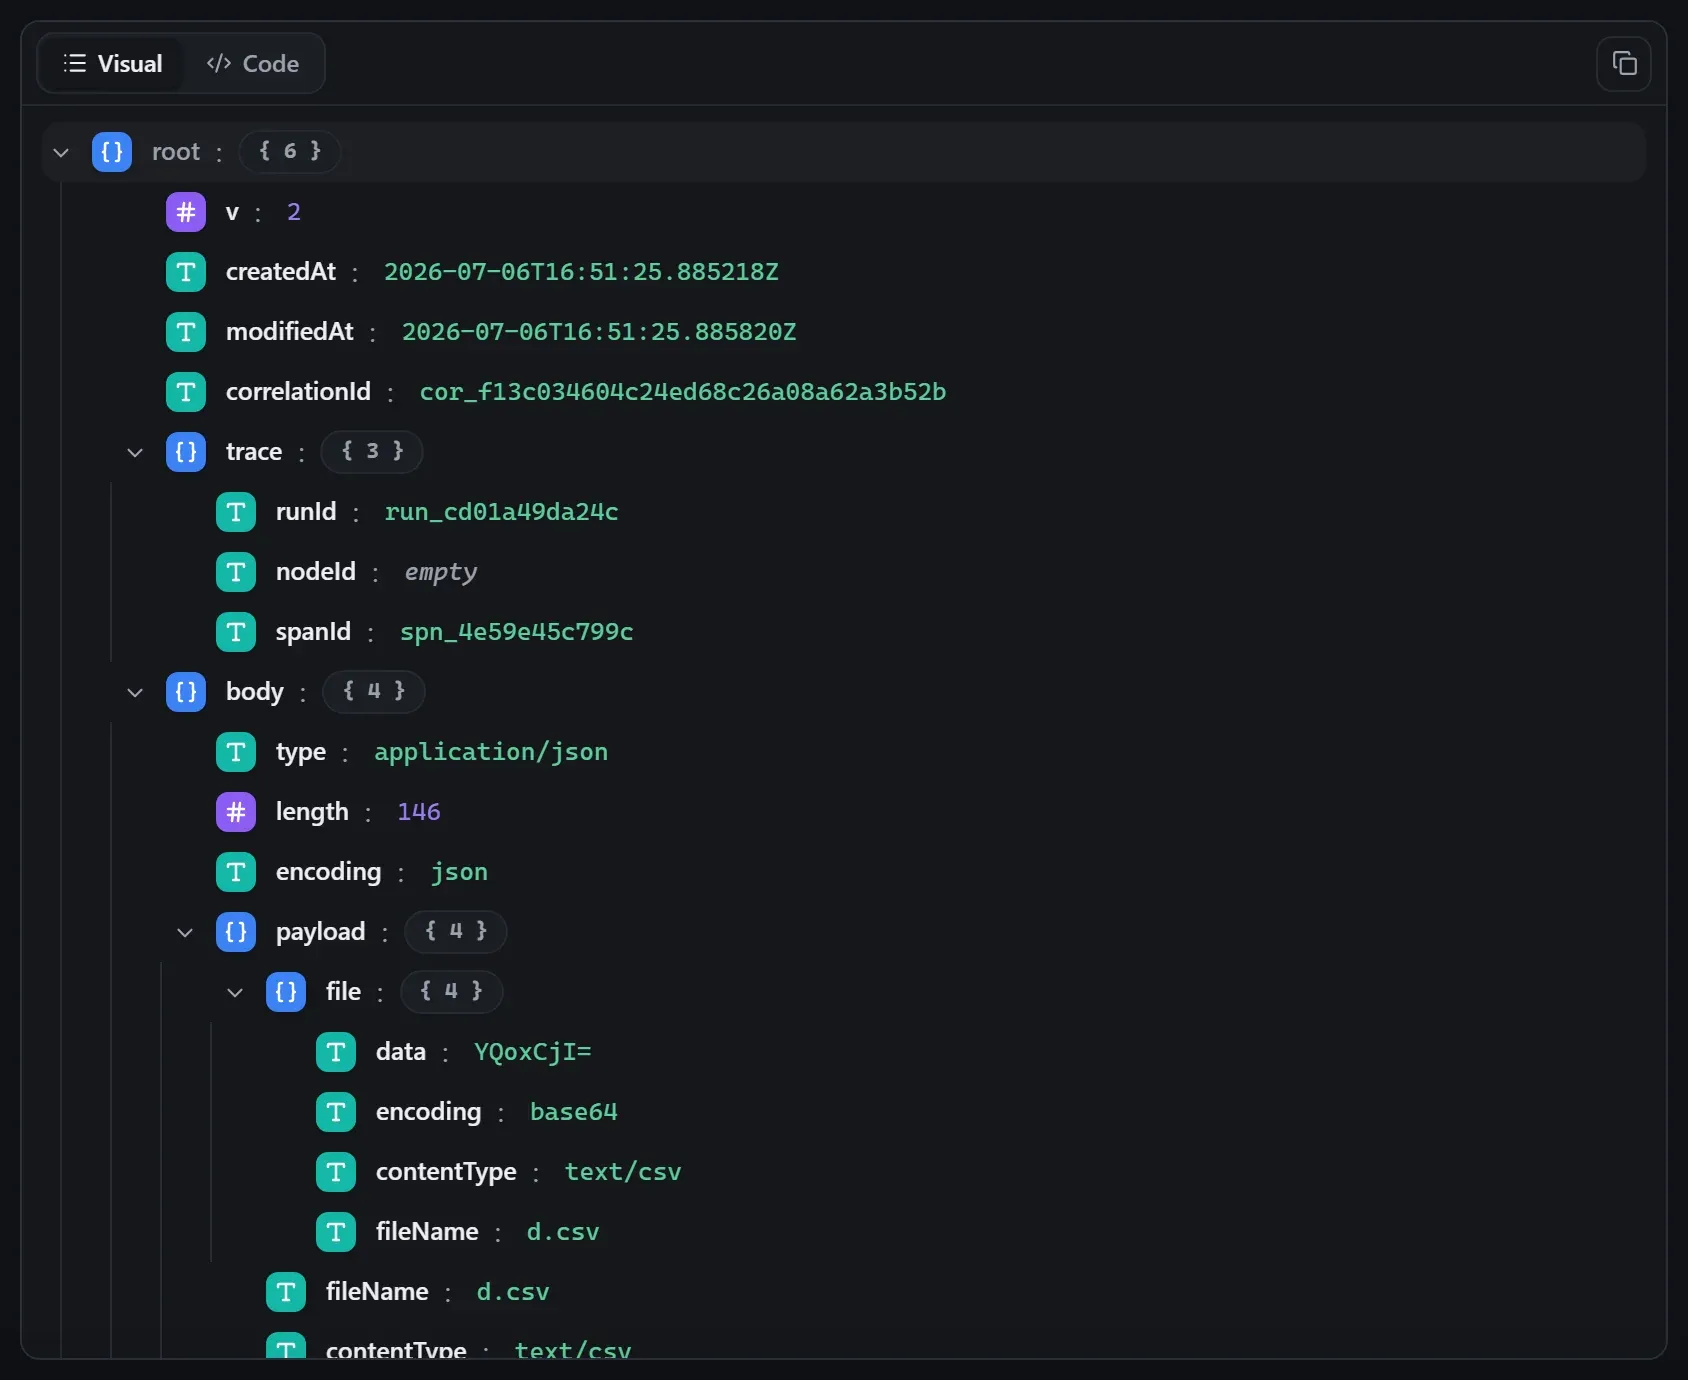Select the nodeId empty value

tap(441, 572)
